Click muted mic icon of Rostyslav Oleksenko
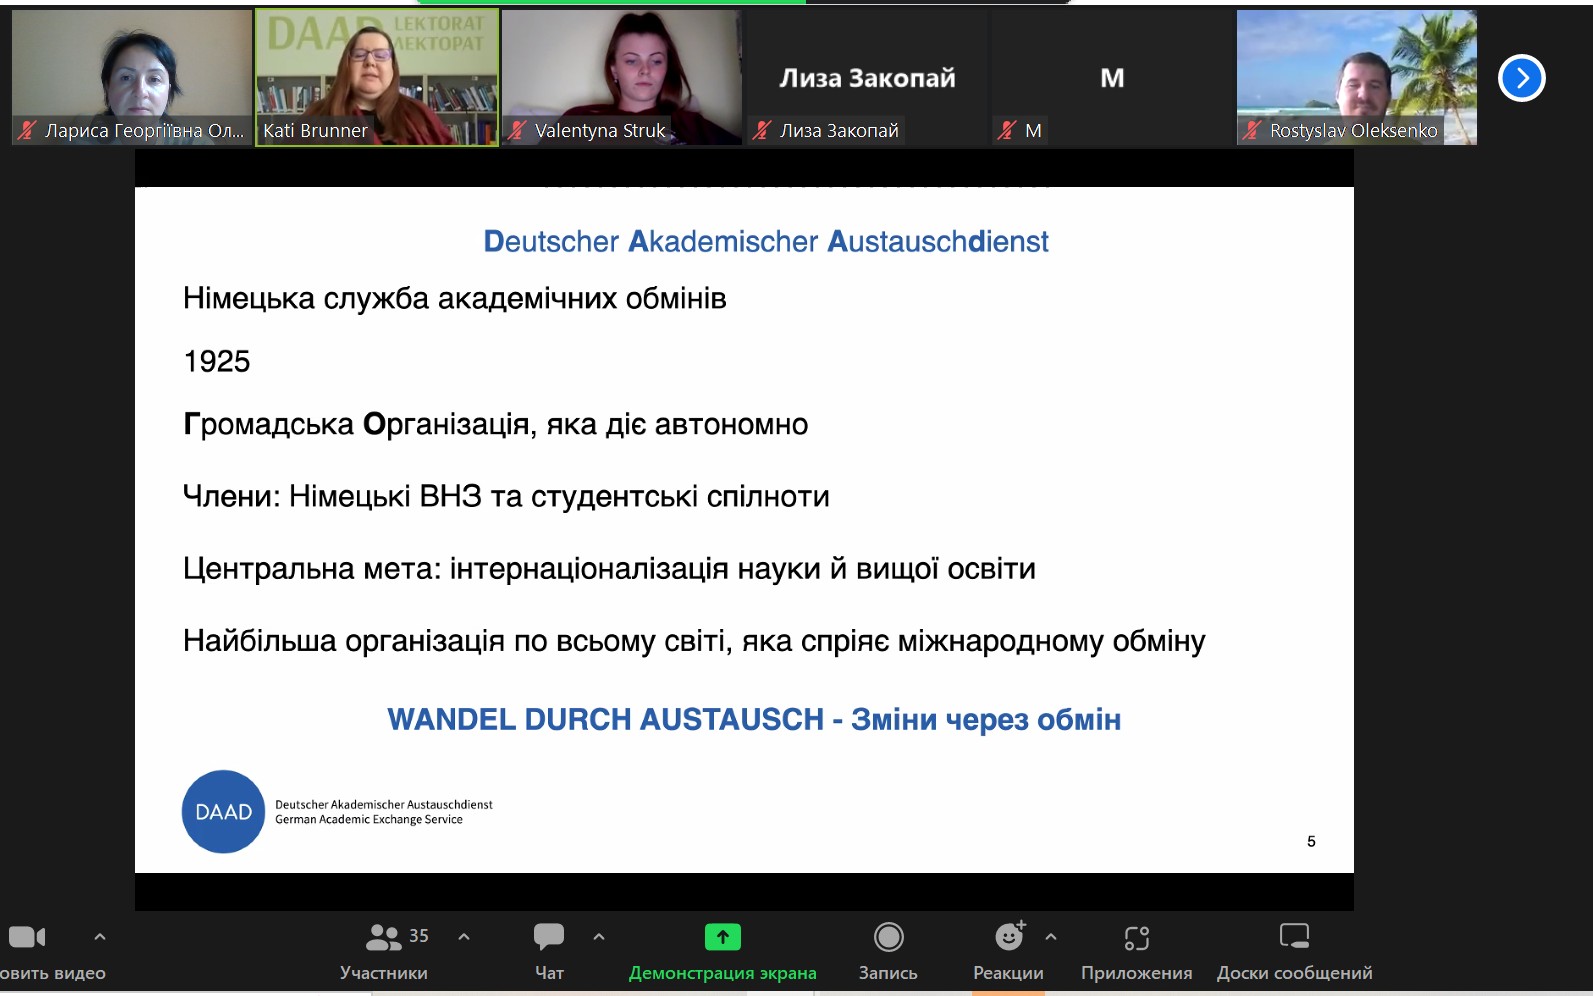Screen dimensions: 1593x996 (x=1252, y=130)
